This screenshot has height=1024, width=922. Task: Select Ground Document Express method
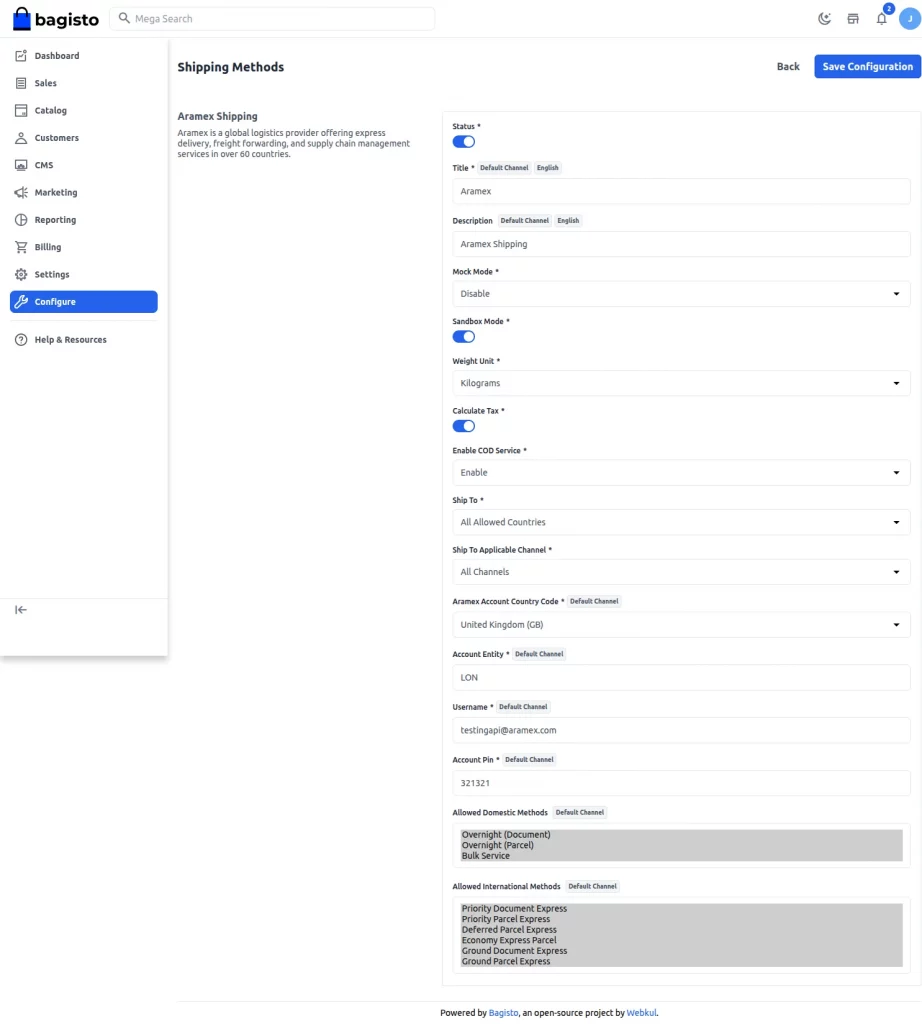(x=682, y=951)
